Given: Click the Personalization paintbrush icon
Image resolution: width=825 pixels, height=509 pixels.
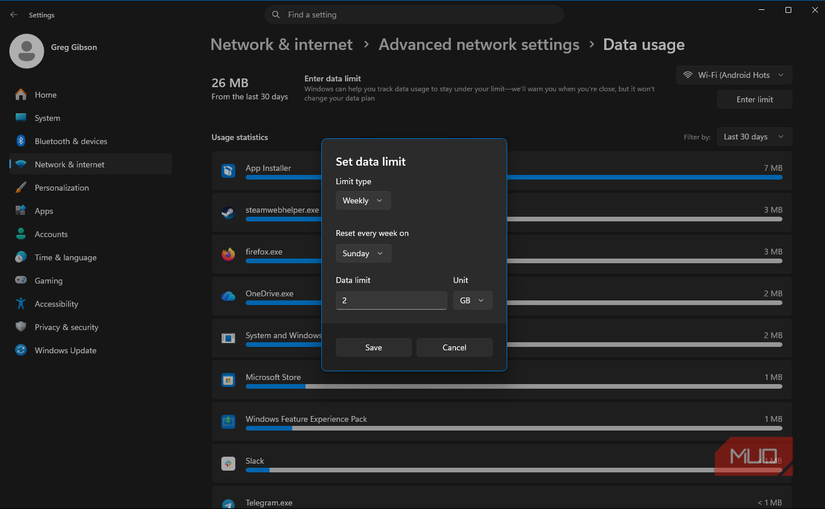Looking at the screenshot, I should tap(21, 187).
